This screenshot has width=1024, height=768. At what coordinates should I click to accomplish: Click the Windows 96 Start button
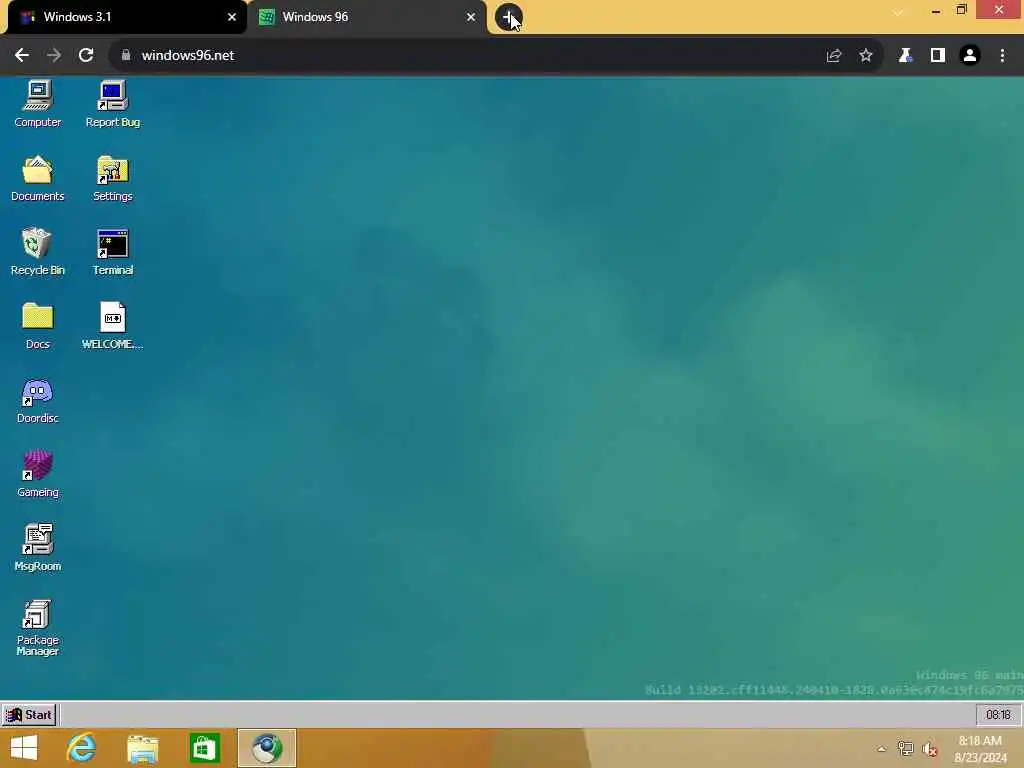(x=29, y=715)
